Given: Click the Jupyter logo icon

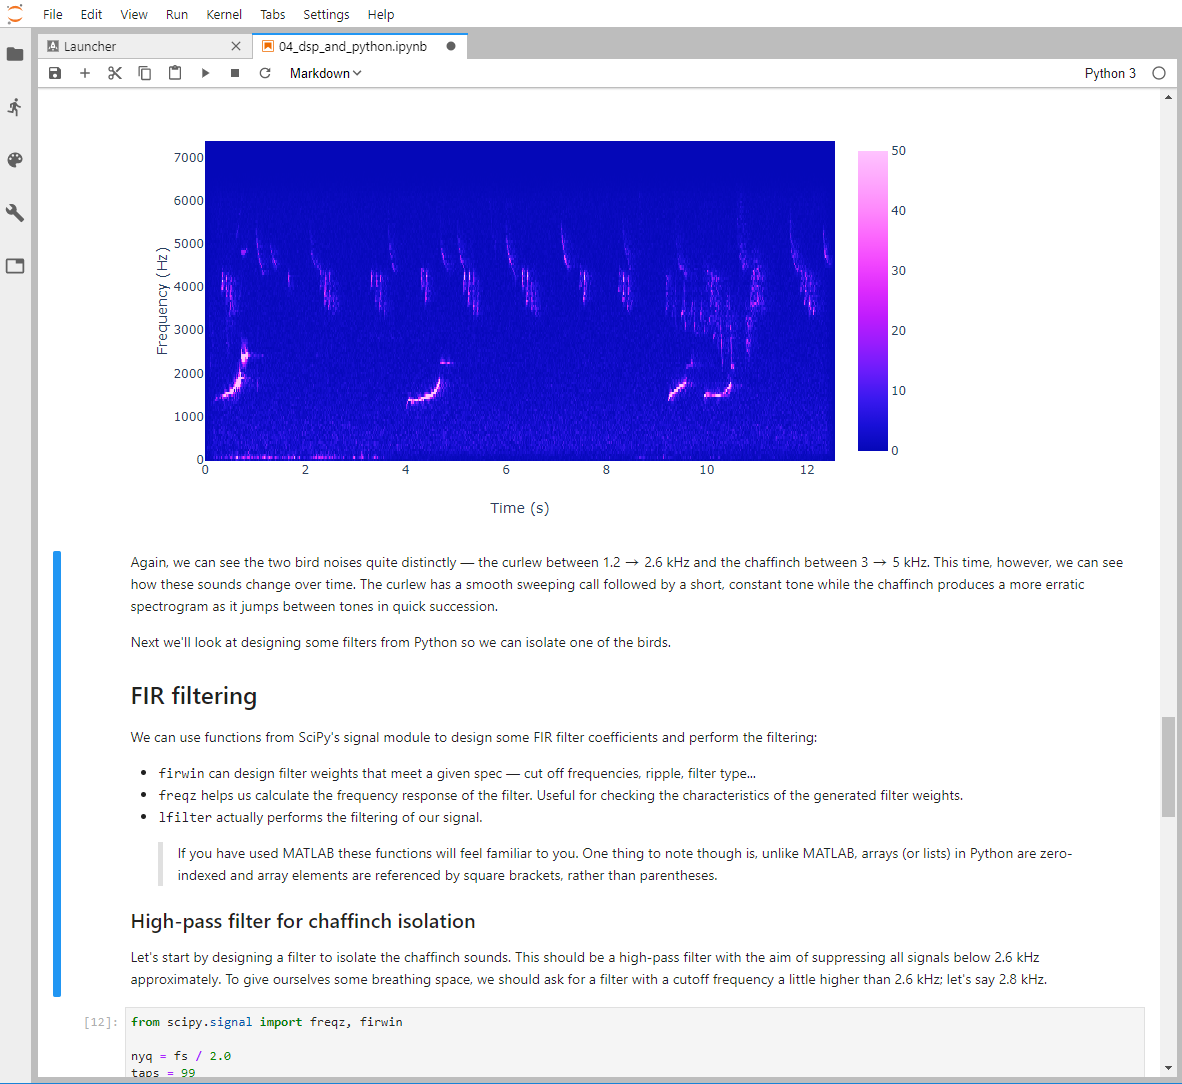Looking at the screenshot, I should (x=14, y=14).
